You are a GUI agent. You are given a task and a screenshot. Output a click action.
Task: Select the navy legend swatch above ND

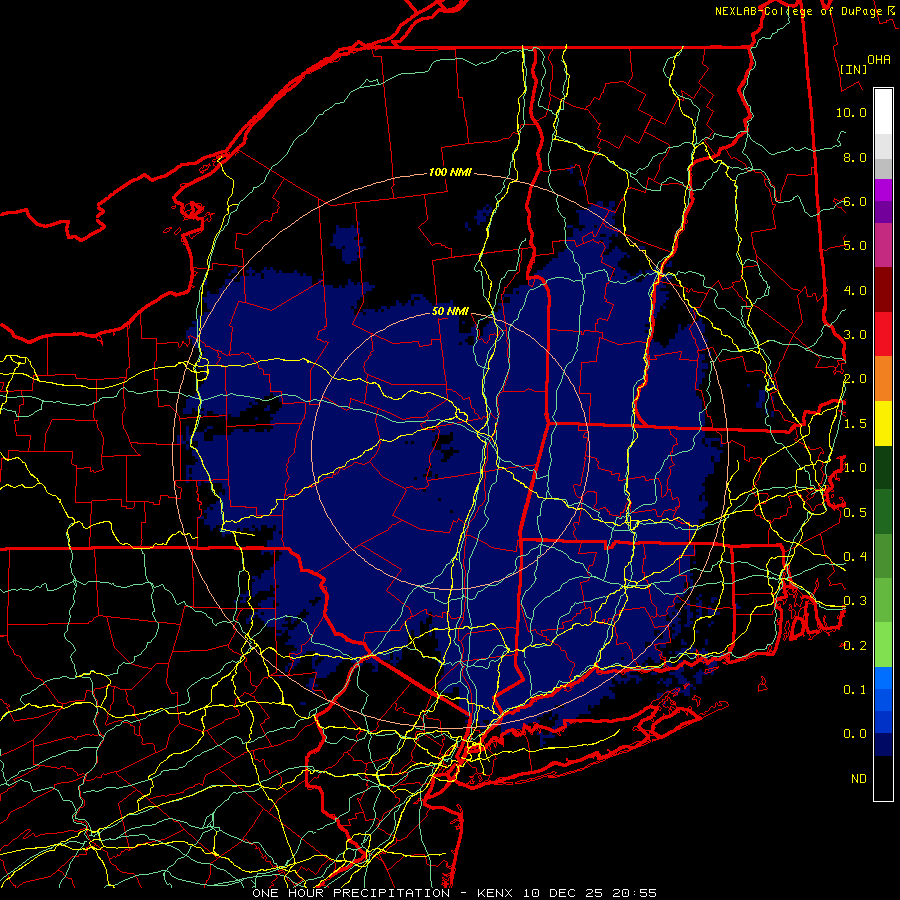pyautogui.click(x=883, y=745)
